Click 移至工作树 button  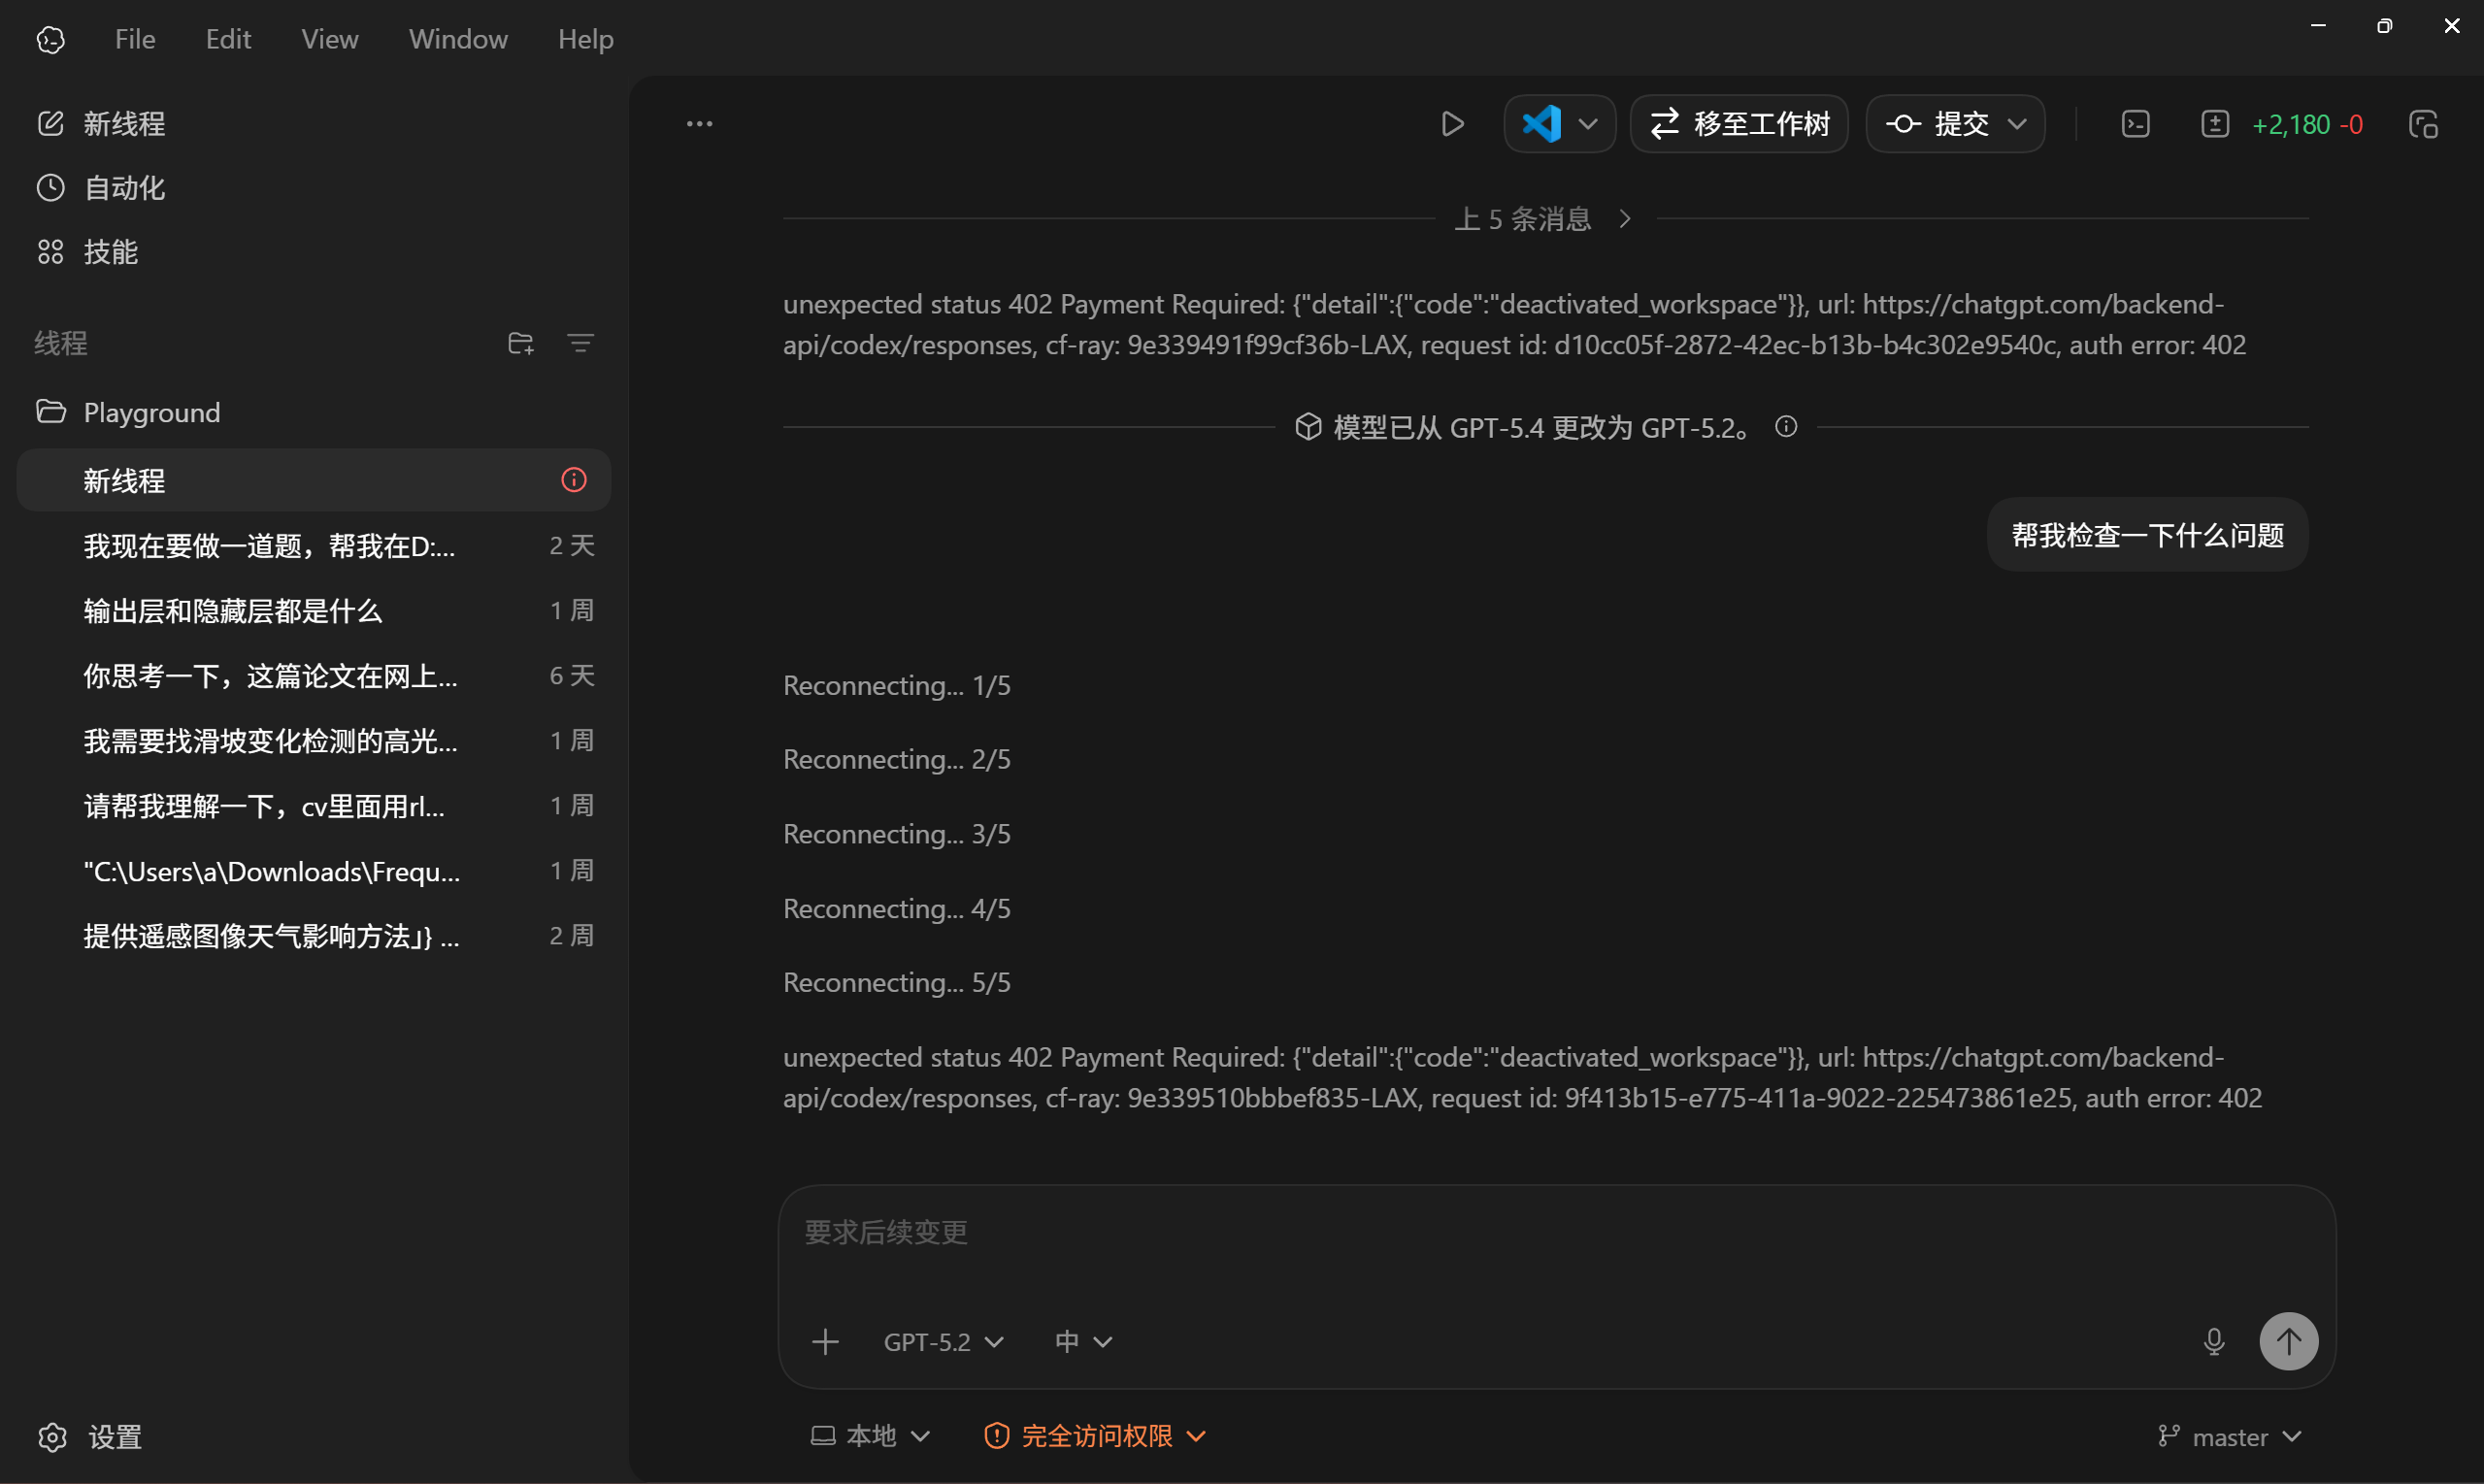(x=1739, y=124)
